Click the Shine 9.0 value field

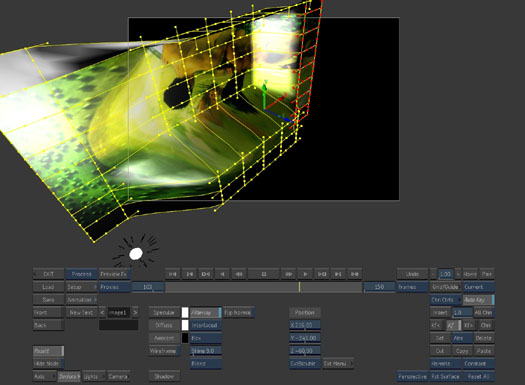click(206, 351)
